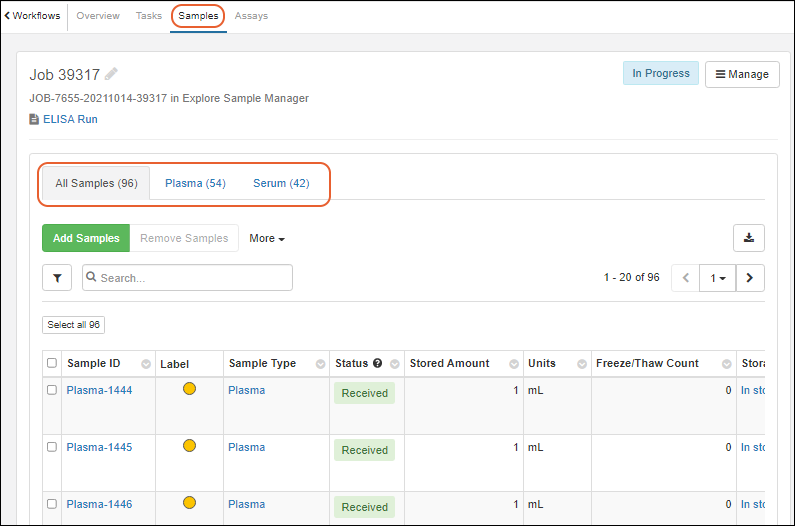
Task: Go to next page with right arrow
Action: pos(750,278)
